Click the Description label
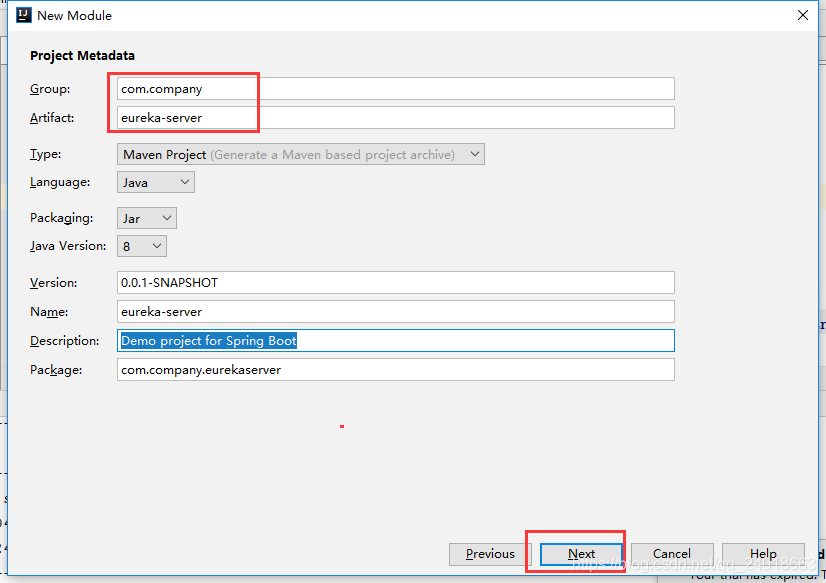Viewport: 826px width, 583px height. [x=65, y=341]
